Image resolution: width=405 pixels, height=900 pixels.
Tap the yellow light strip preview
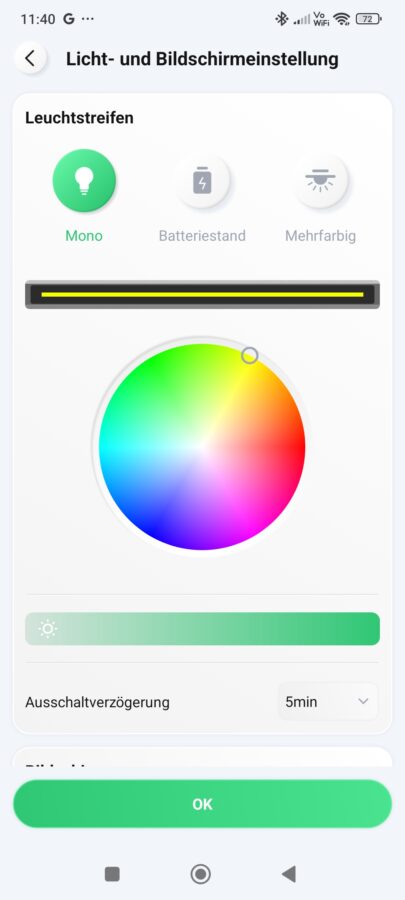(202, 294)
